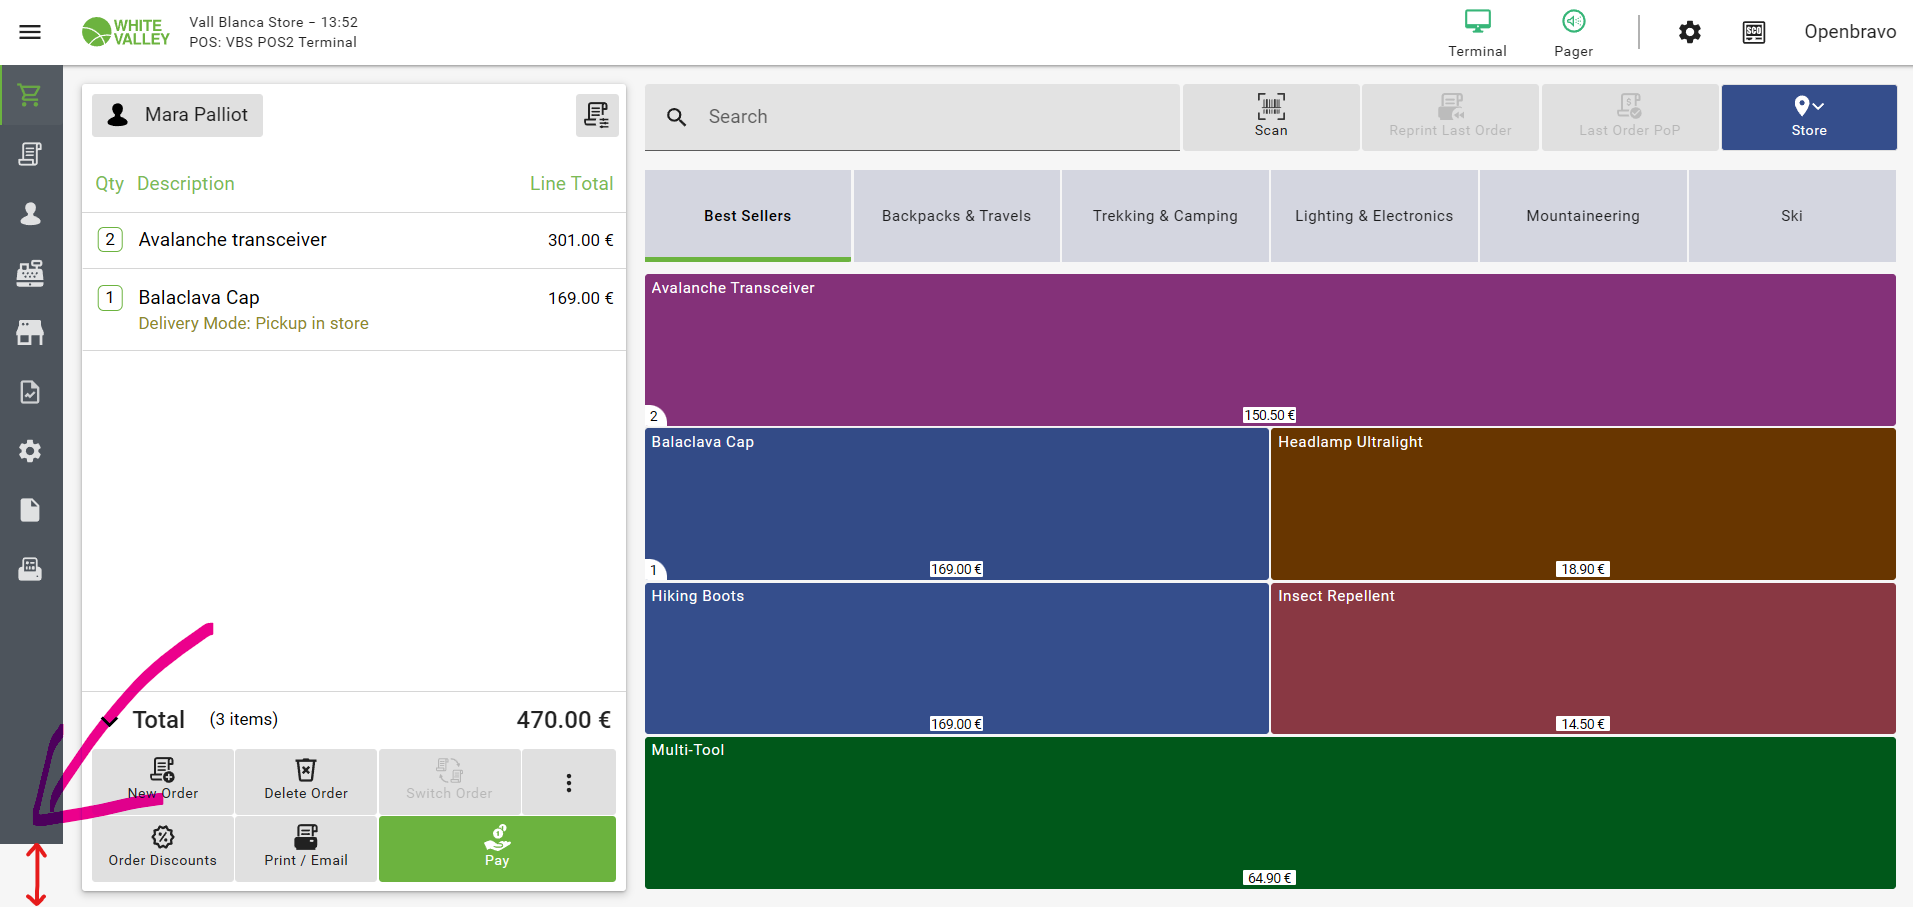Open the customers icon in sidebar

30,213
